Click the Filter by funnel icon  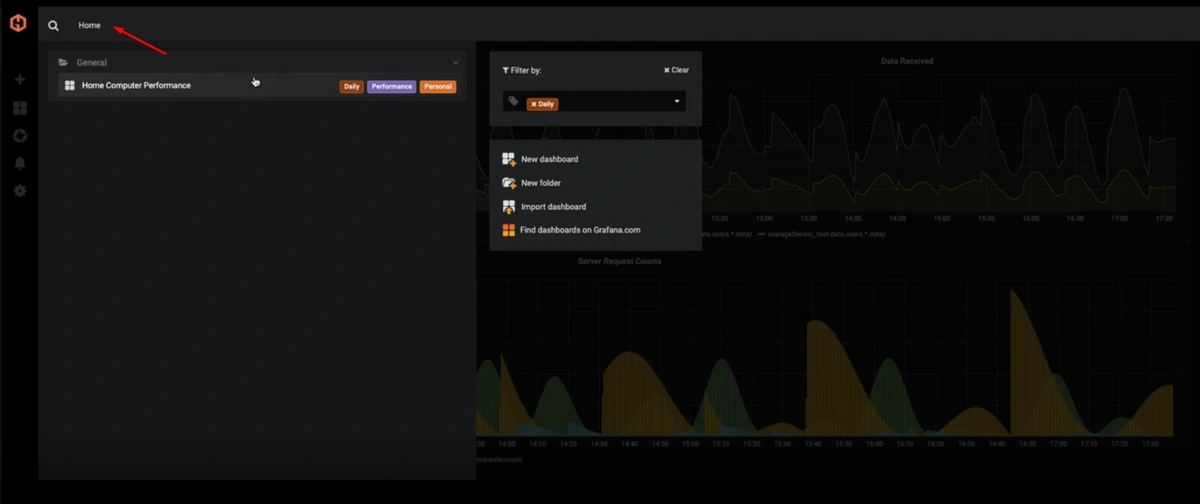click(505, 71)
